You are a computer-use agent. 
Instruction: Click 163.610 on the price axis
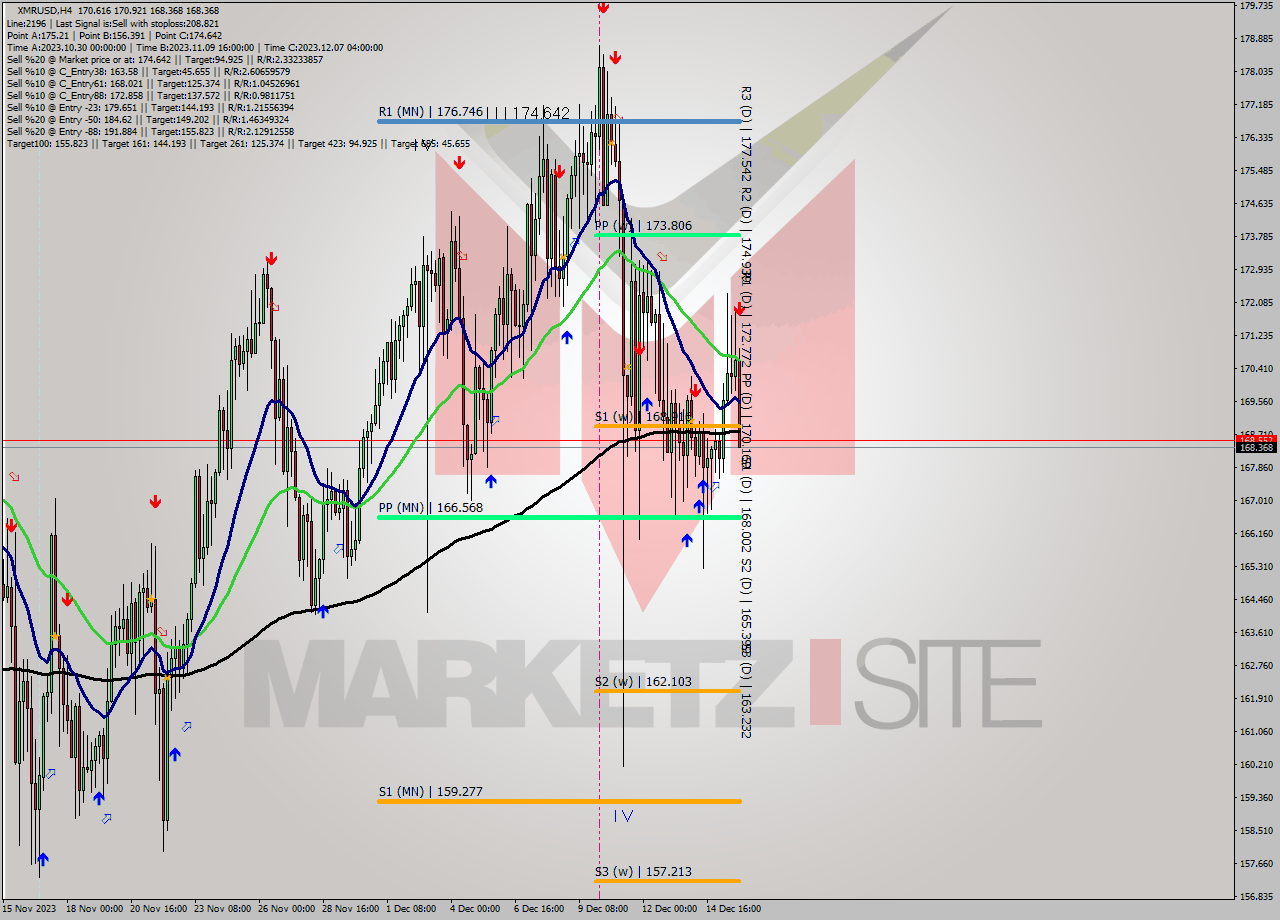(1256, 633)
